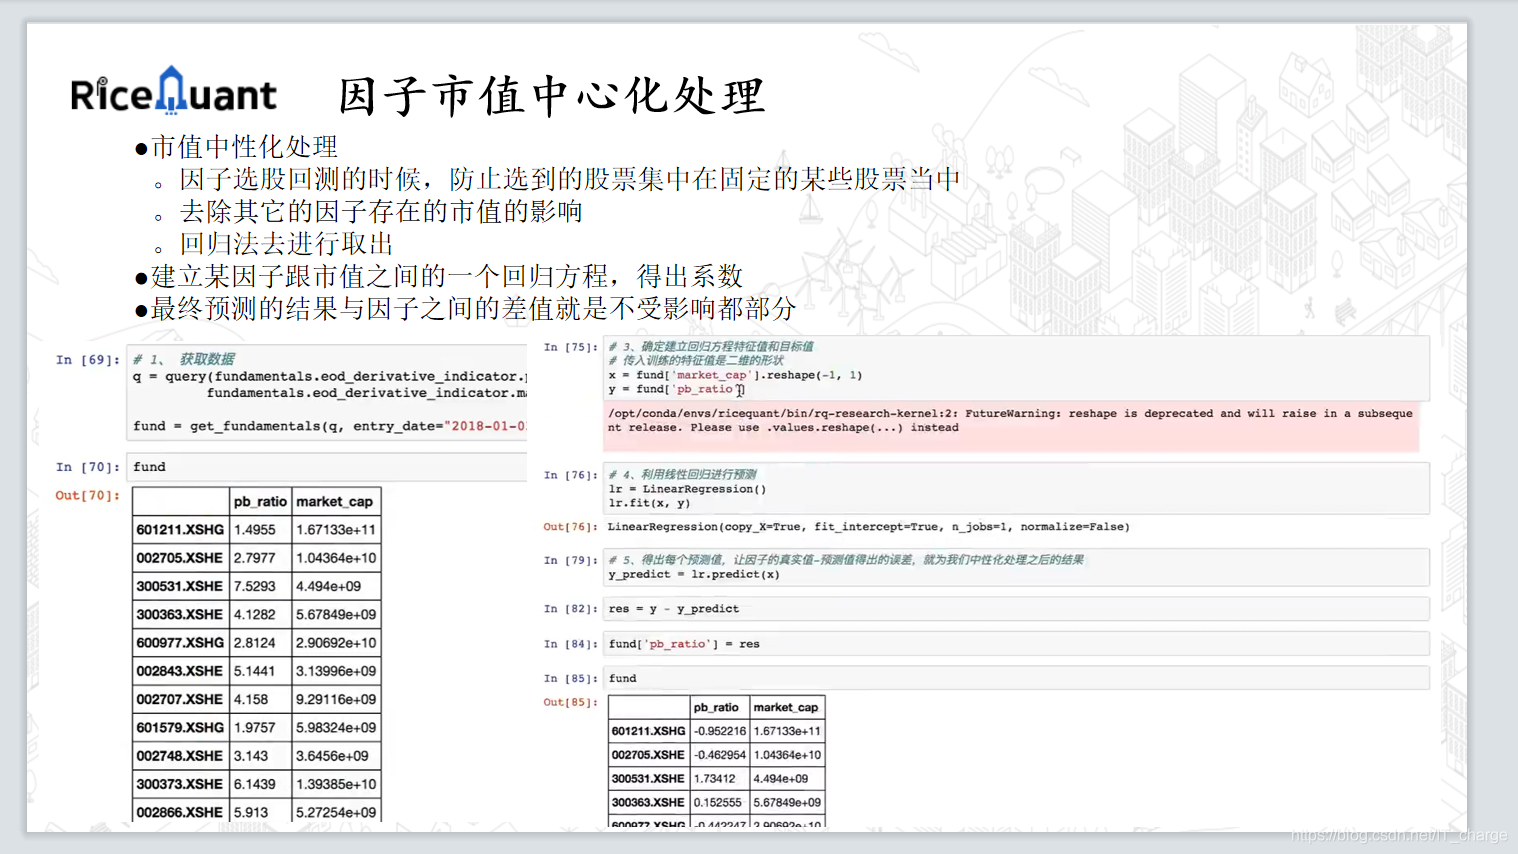The height and width of the screenshot is (854, 1518).
Task: Select the In [82] res = y - y_predict cell
Action: pyautogui.click(x=1017, y=609)
